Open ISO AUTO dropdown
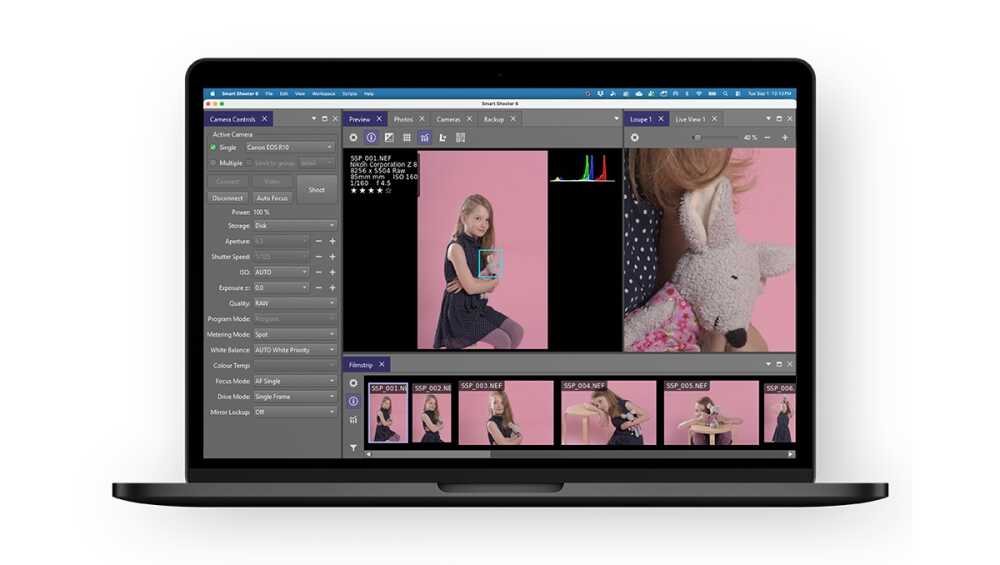1000x565 pixels. [281, 272]
